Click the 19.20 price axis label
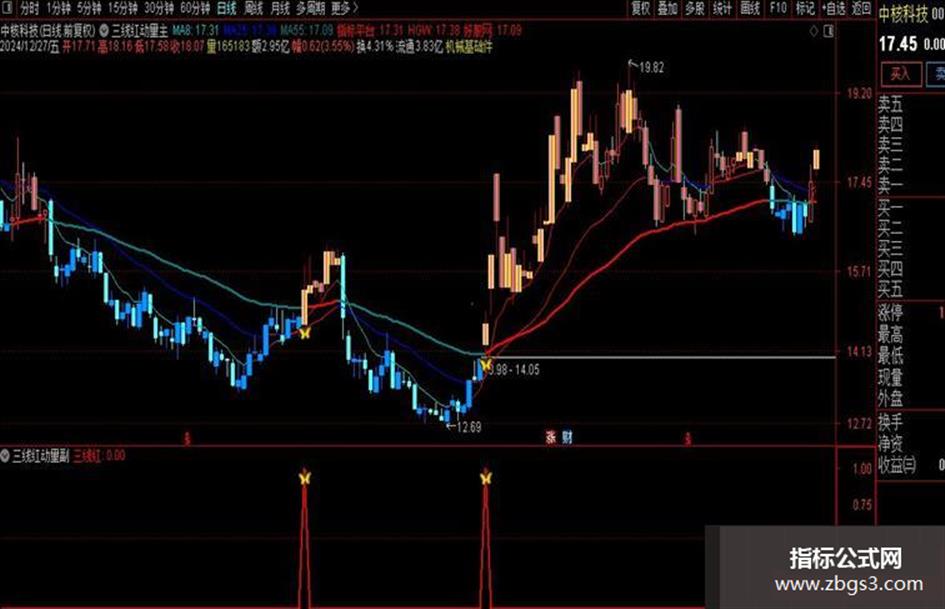 click(x=859, y=93)
